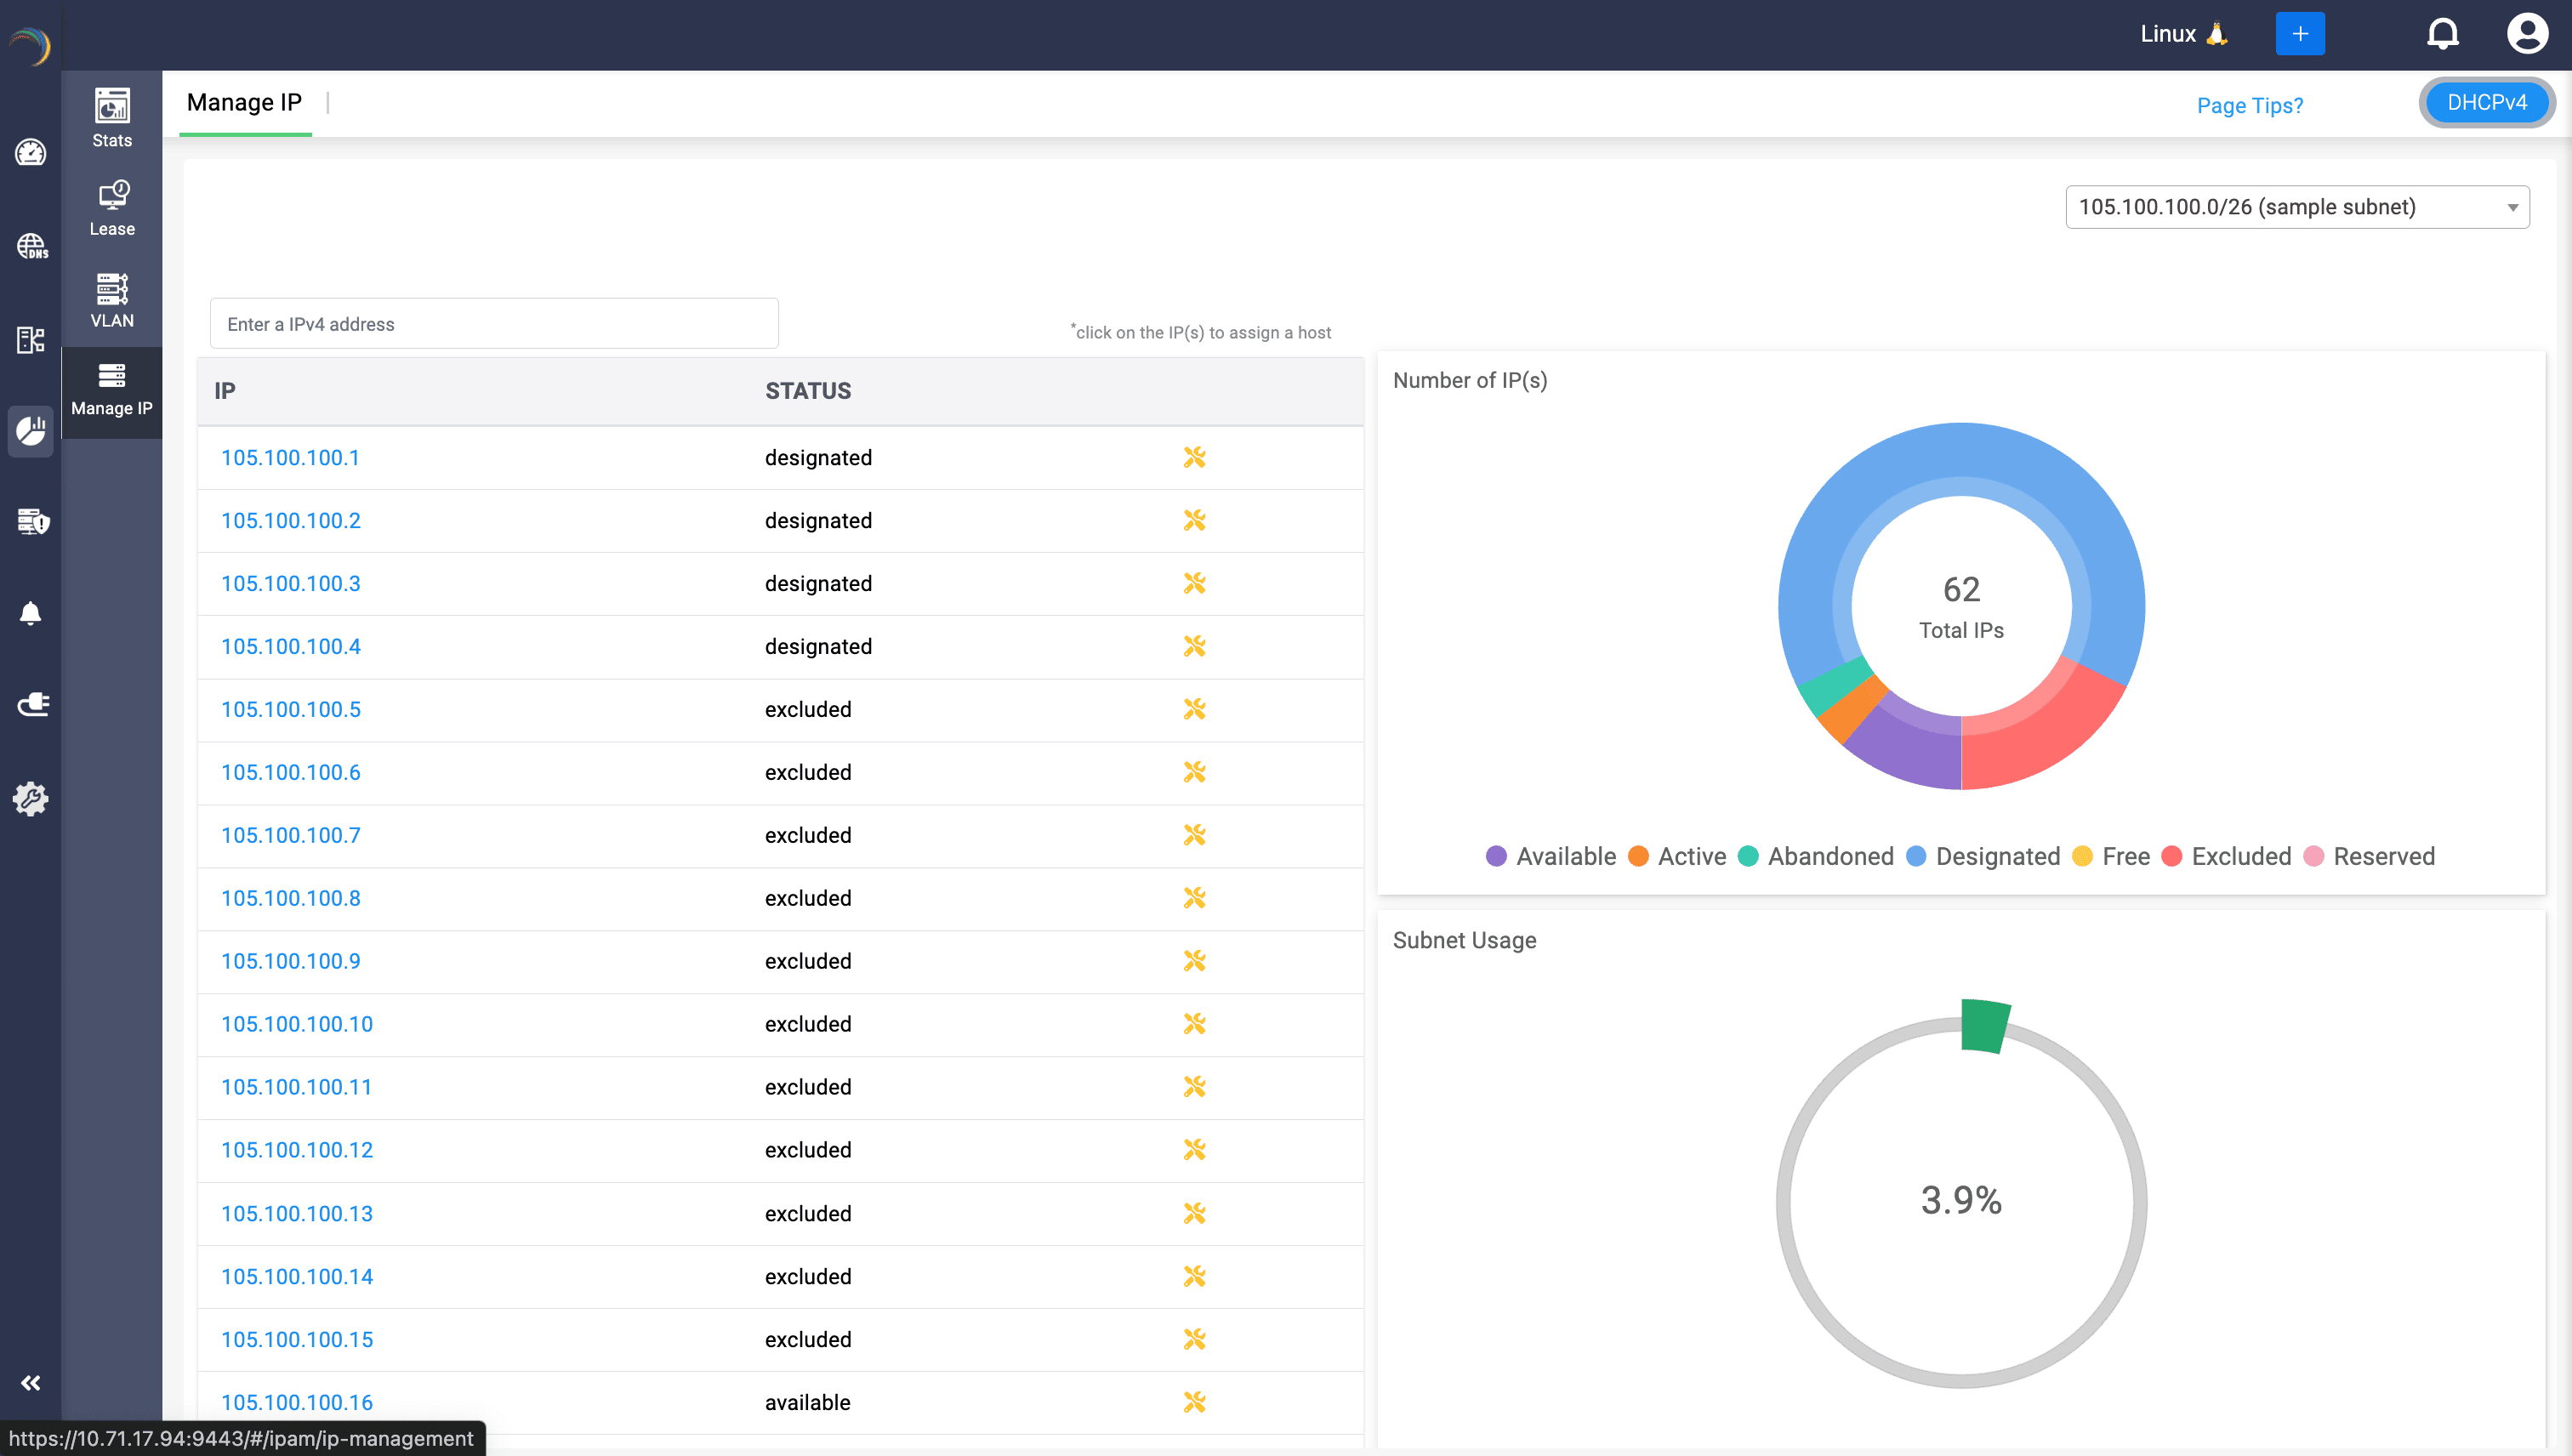Collapse the sidebar with double chevron
The height and width of the screenshot is (1456, 2572).
tap(30, 1383)
